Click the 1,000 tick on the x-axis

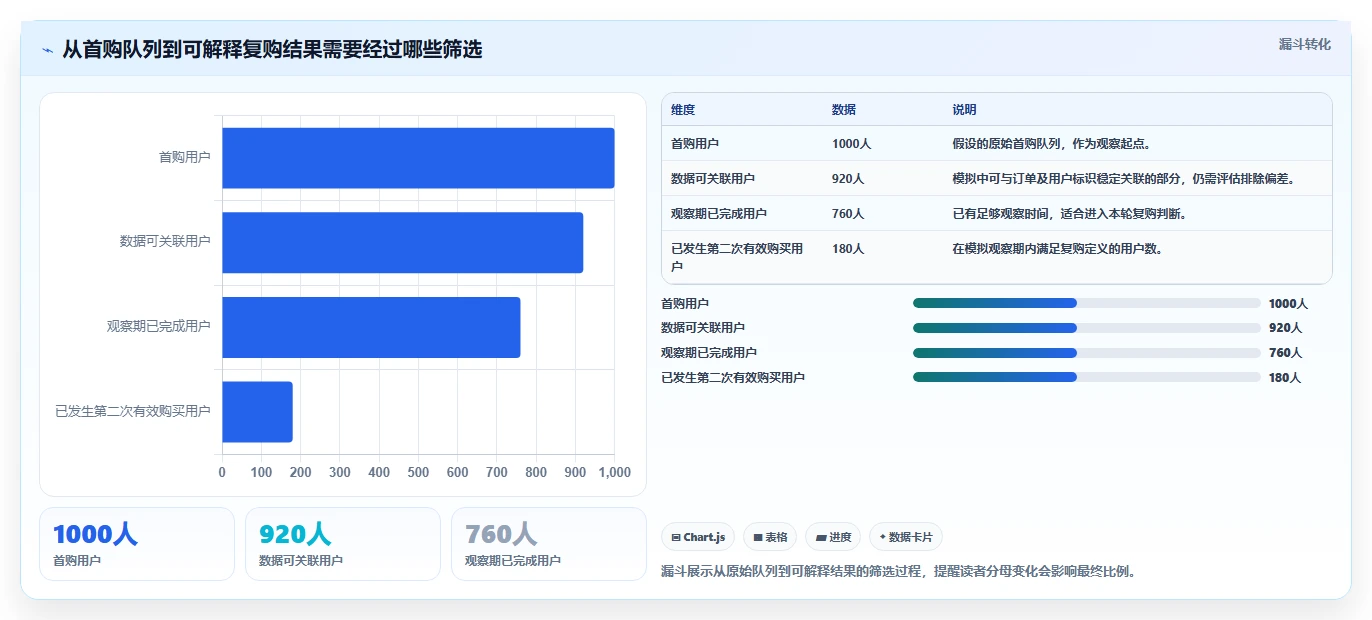point(614,472)
